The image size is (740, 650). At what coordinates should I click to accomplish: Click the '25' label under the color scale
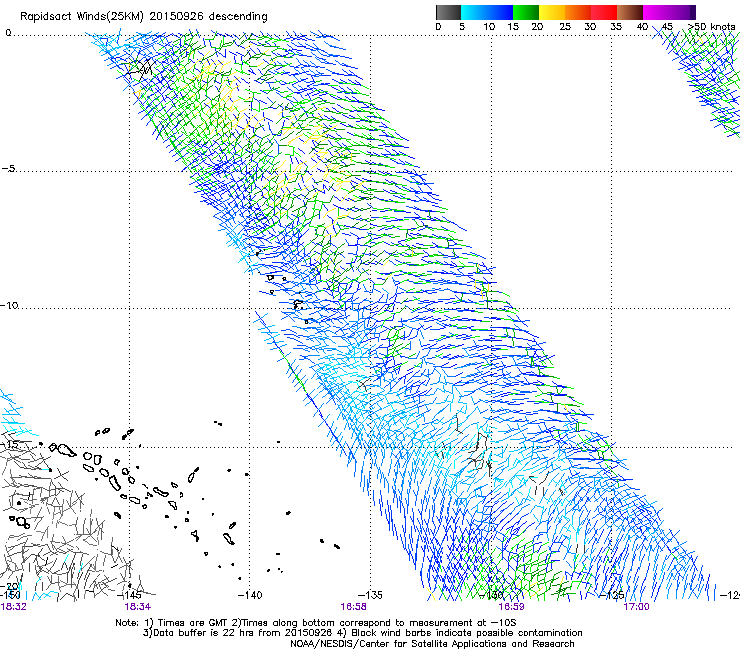[565, 27]
